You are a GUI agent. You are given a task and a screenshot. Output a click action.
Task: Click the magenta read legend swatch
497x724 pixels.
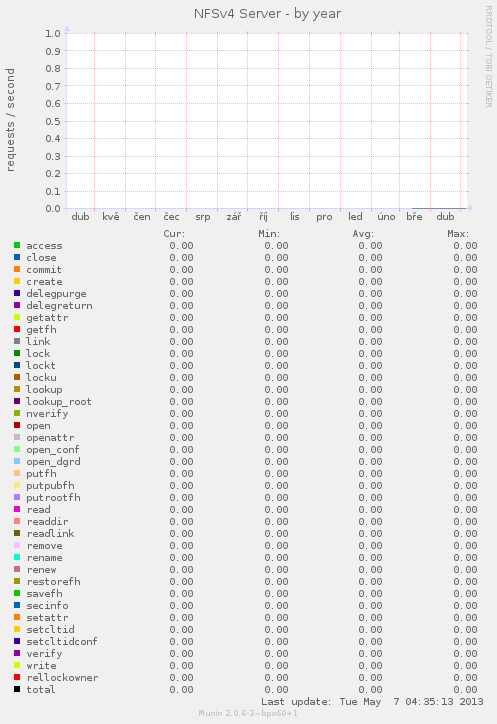click(17, 509)
